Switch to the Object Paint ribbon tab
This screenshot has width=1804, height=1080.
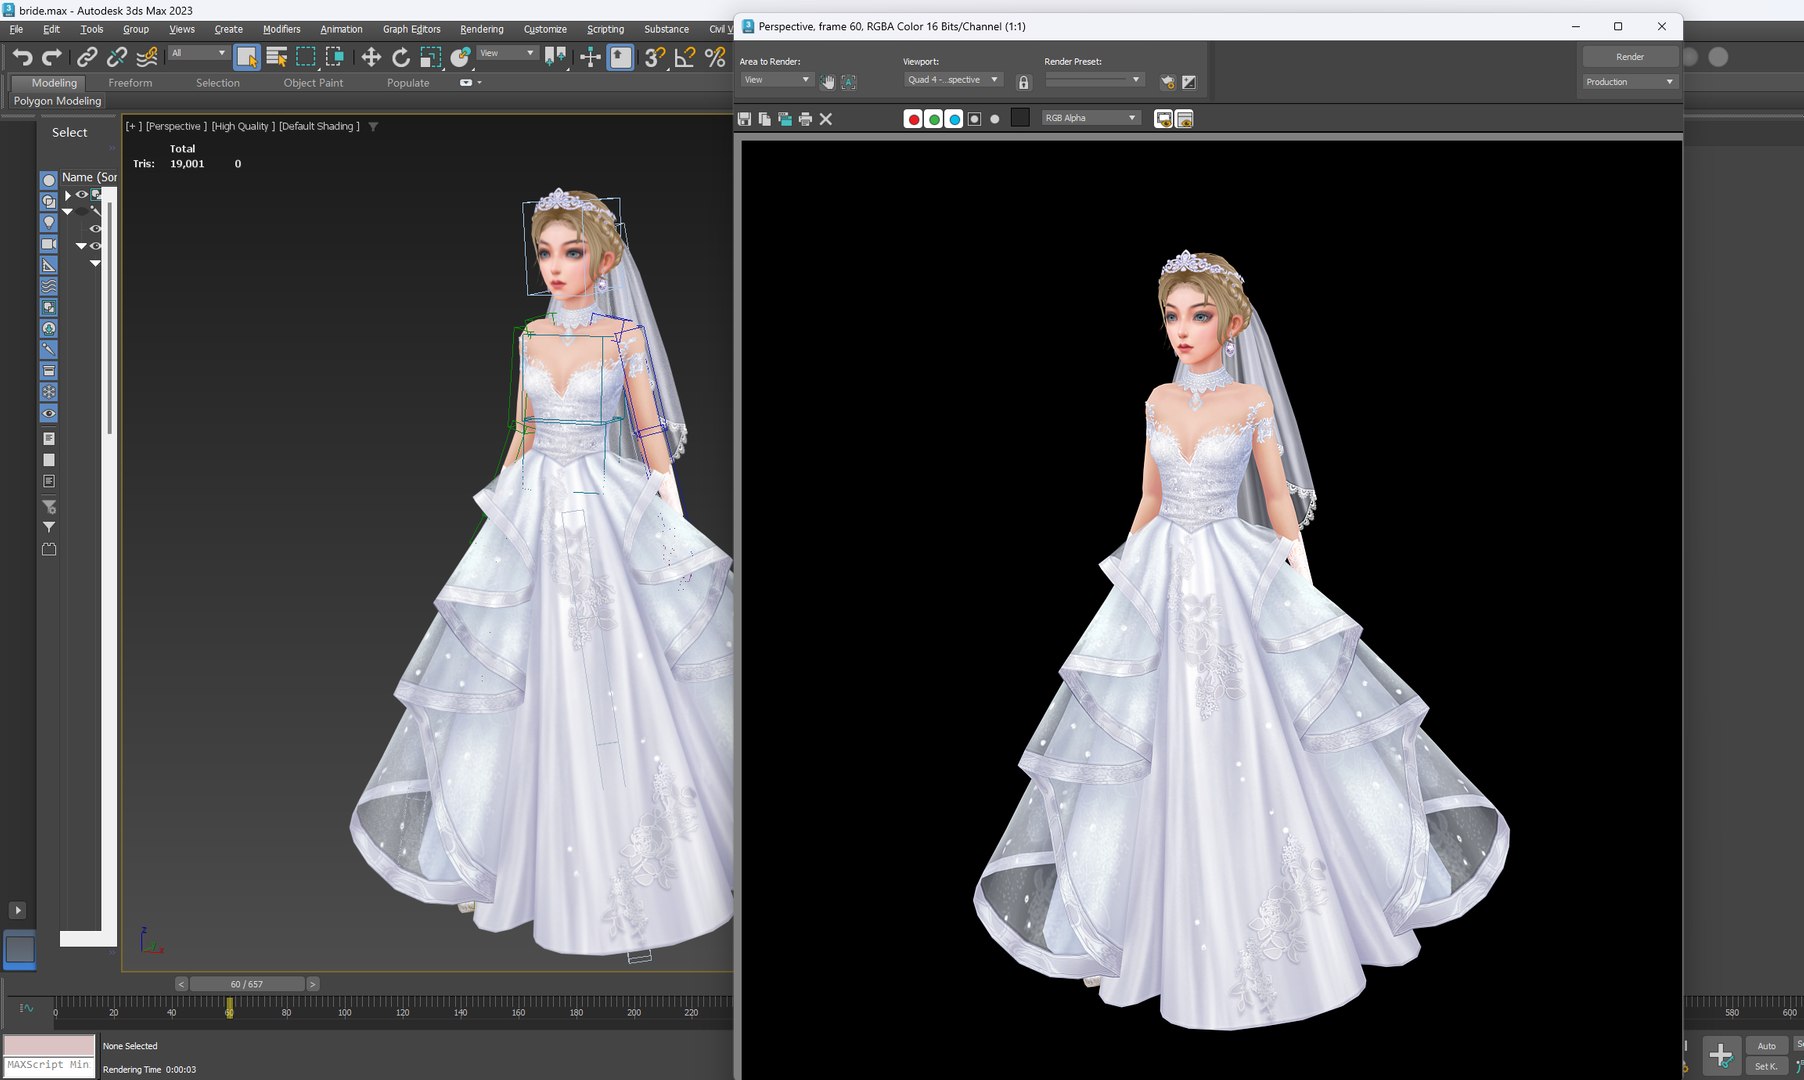click(x=313, y=83)
